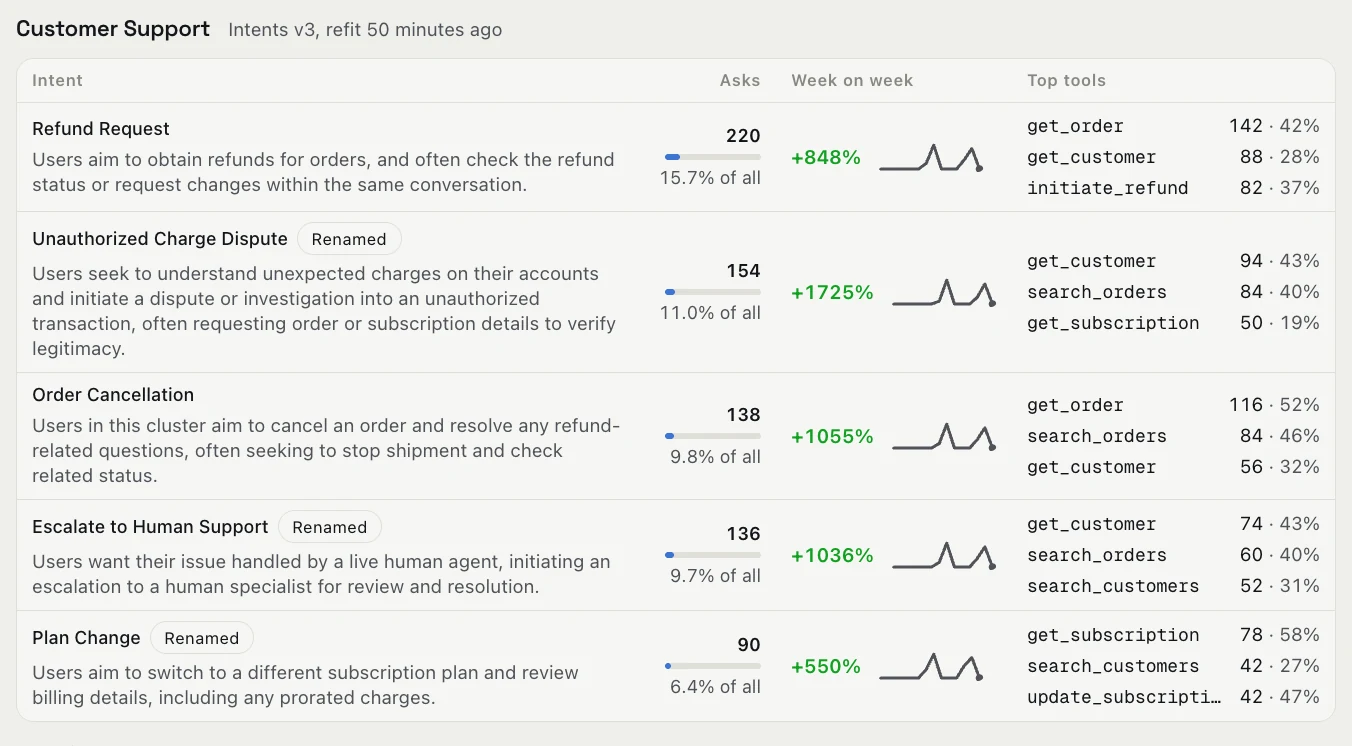The width and height of the screenshot is (1352, 746).
Task: Click the Plan Change sparkline chart
Action: [x=931, y=666]
